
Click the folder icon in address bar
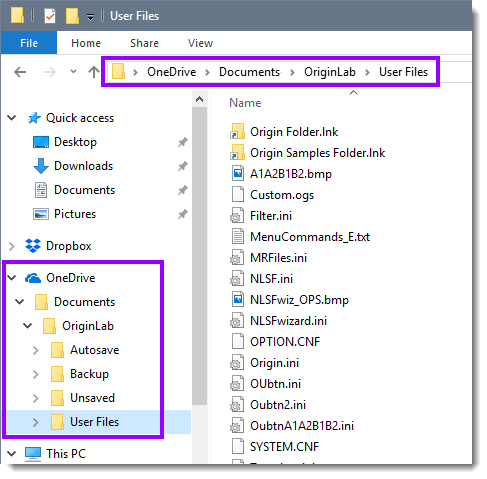coord(118,71)
